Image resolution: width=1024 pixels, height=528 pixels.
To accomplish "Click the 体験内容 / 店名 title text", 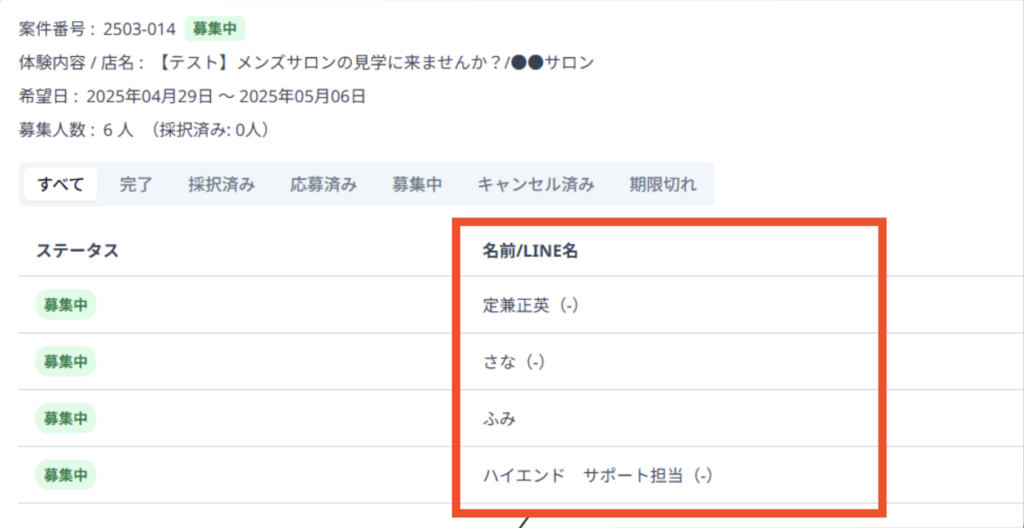I will [x=376, y=63].
